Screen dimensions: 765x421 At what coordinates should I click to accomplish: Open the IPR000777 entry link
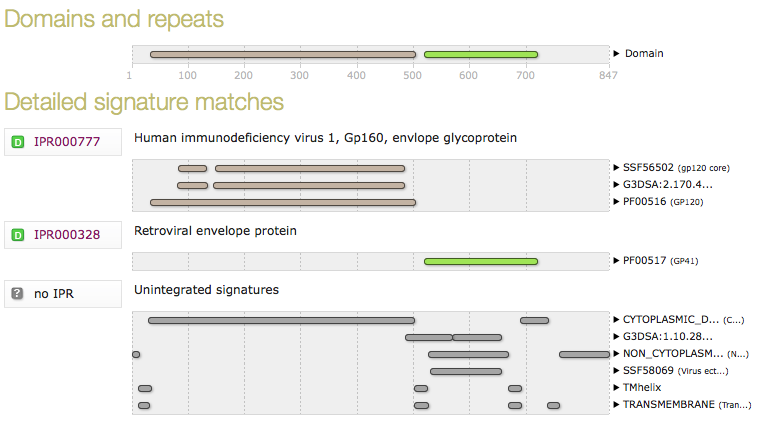pyautogui.click(x=67, y=142)
